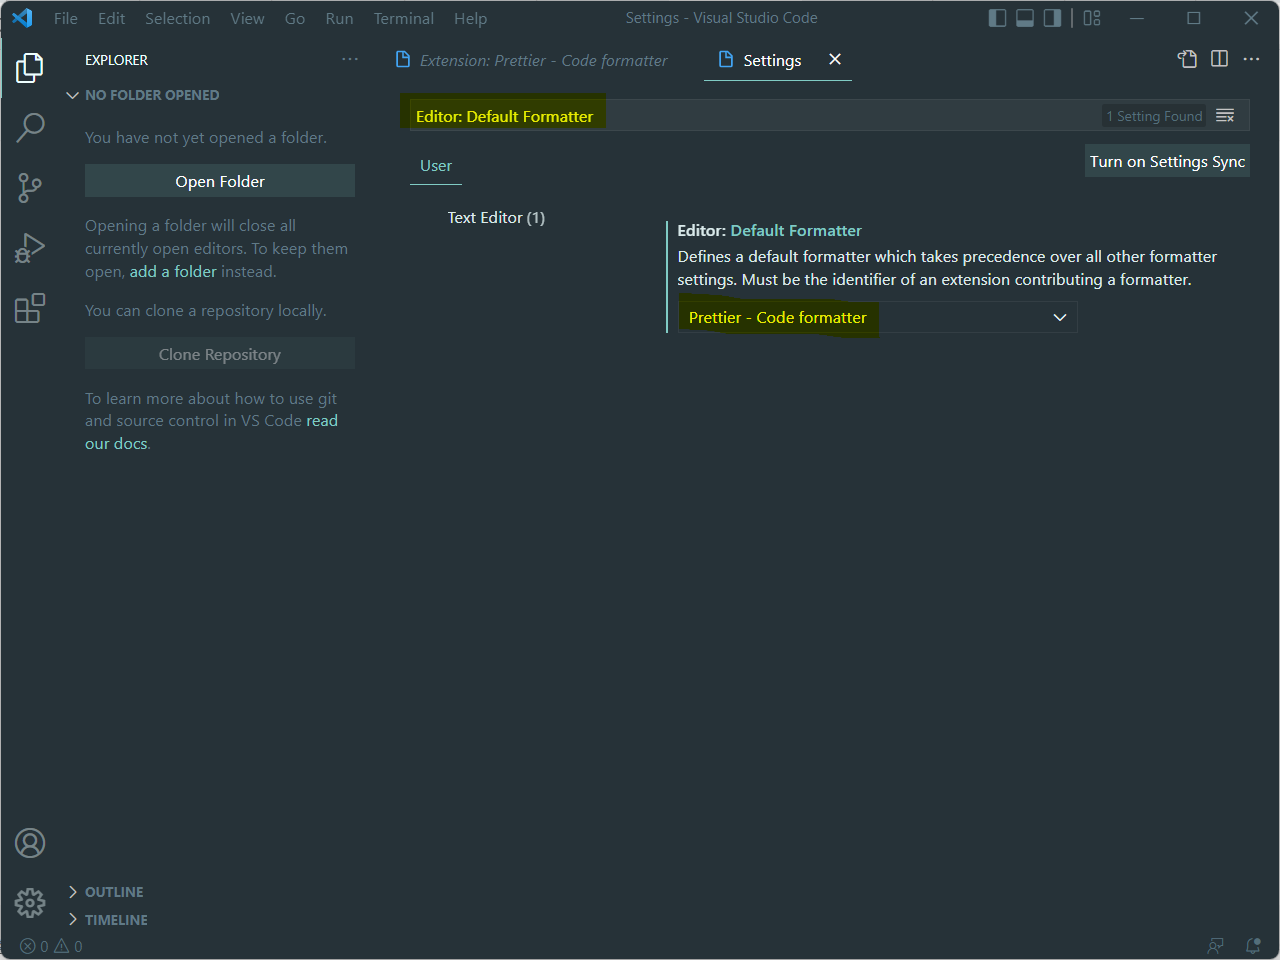Toggle the primary side bar layout icon
Screen dimensions: 1280x960
997,18
